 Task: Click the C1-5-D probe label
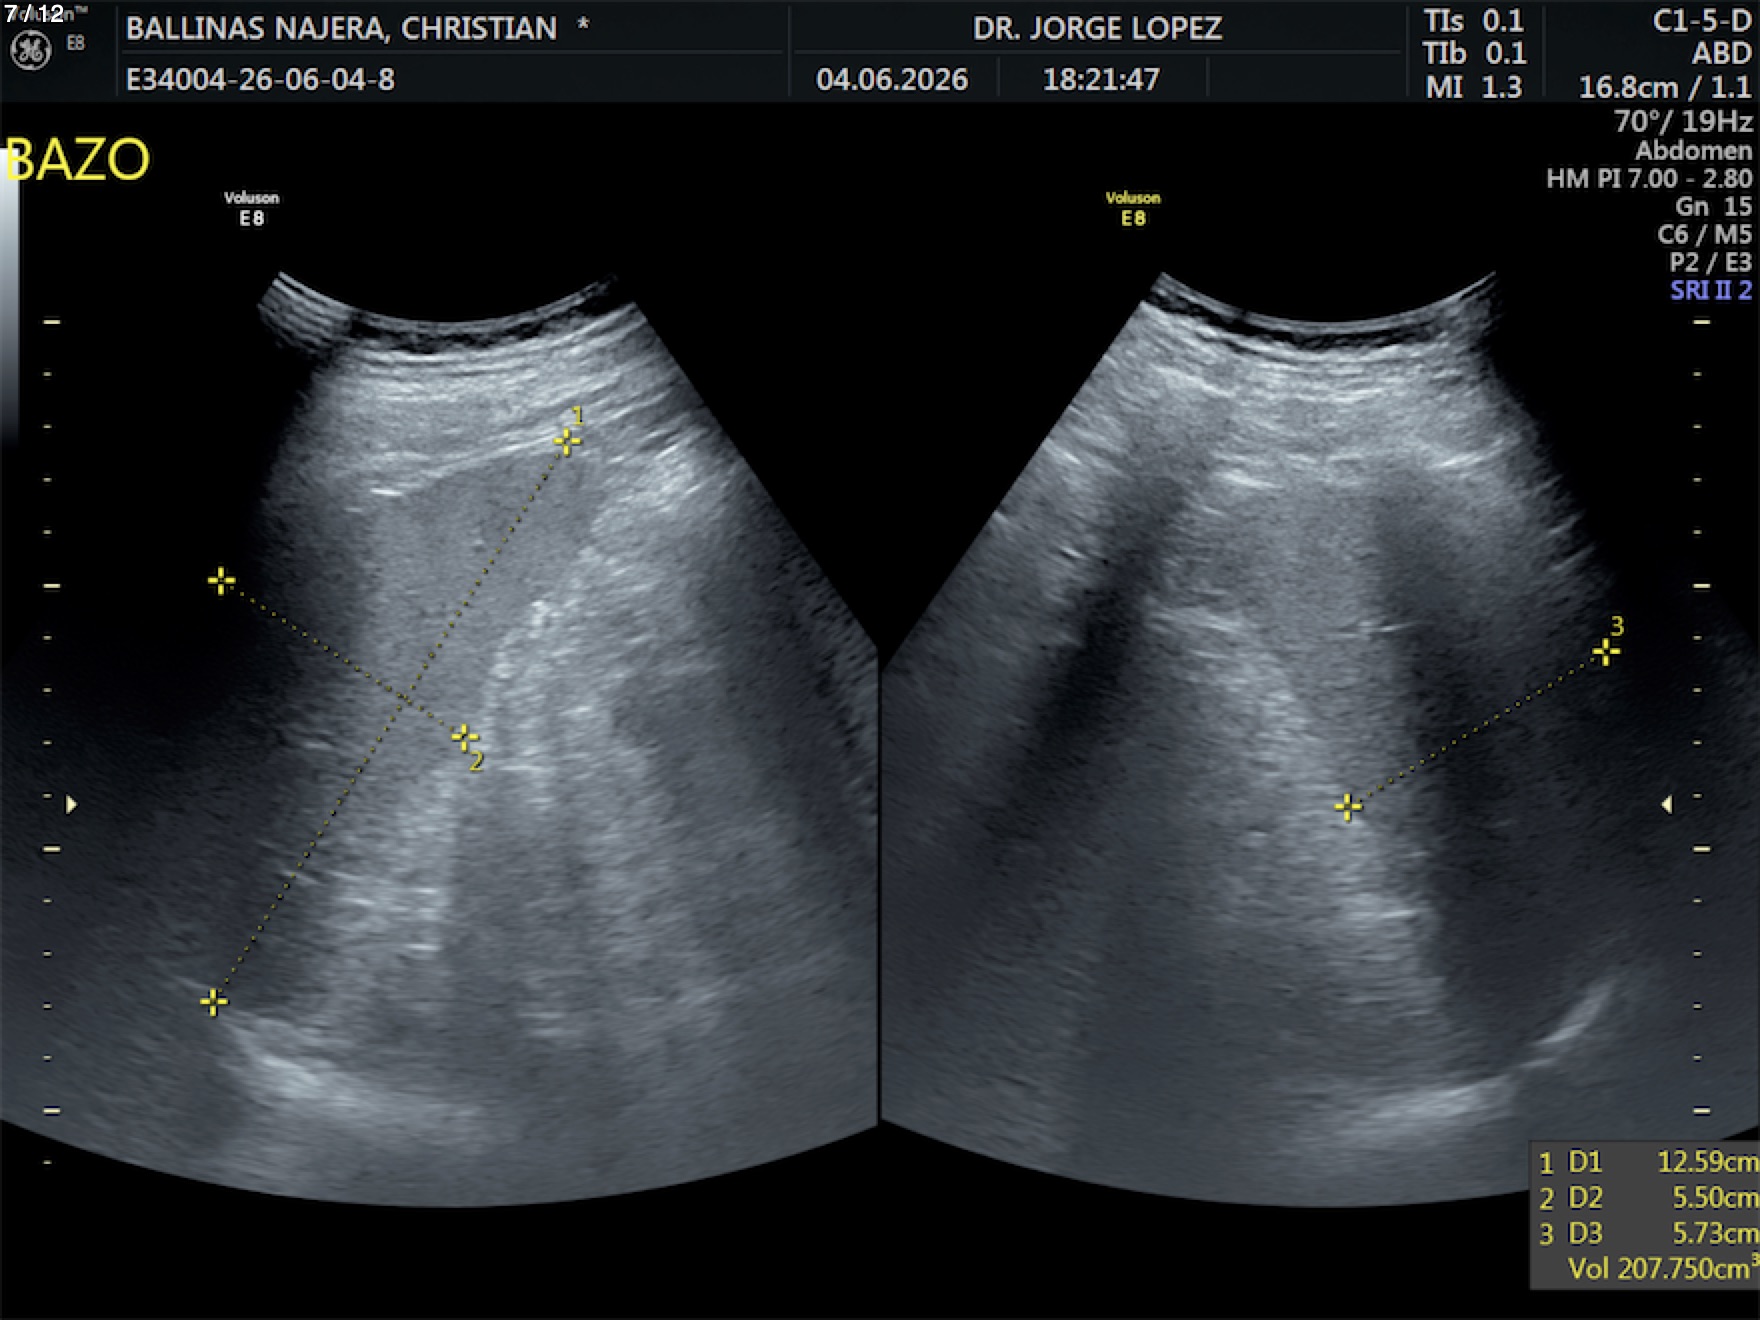[x=1702, y=21]
